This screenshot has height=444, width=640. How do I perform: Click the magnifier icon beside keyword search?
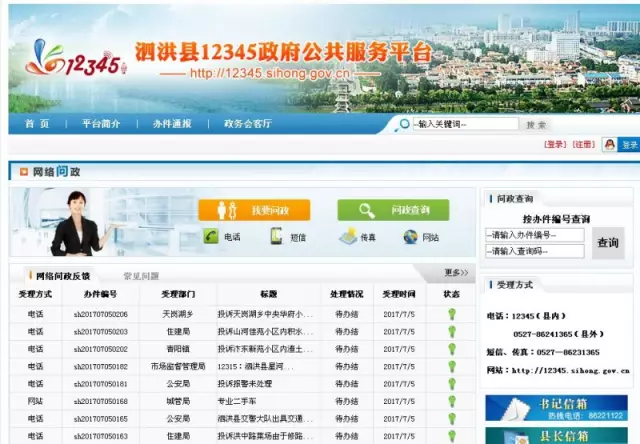[x=405, y=124]
